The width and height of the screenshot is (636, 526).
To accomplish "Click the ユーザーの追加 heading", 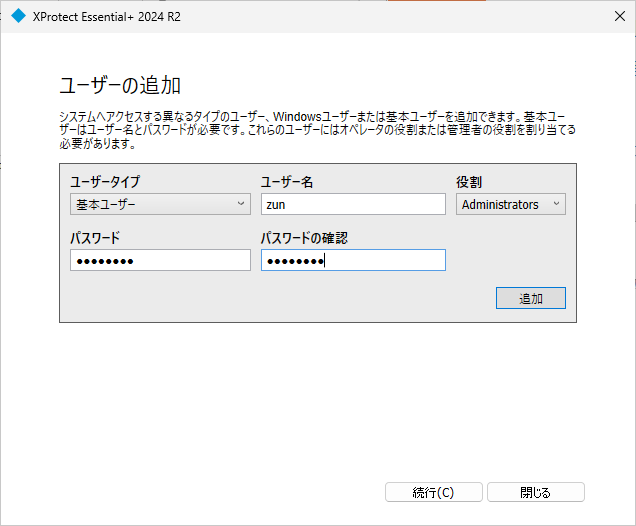I will (x=120, y=86).
